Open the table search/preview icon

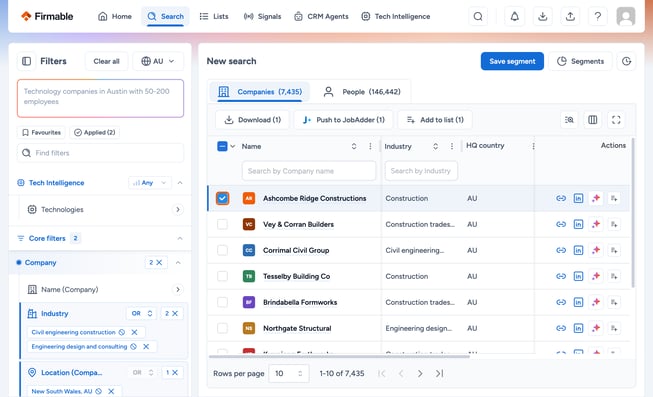point(569,120)
